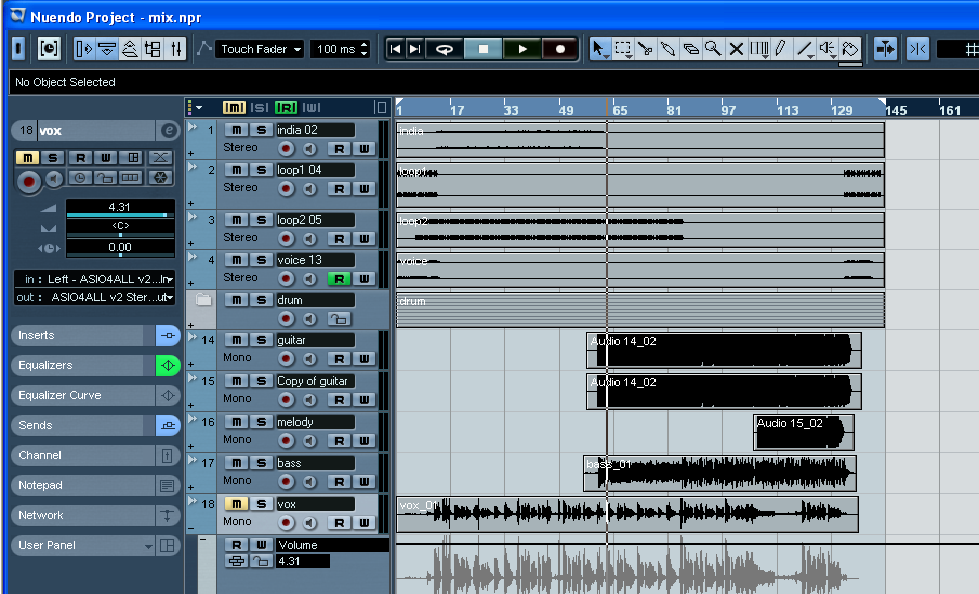Open the Notepad inspector section
The image size is (979, 594).
tap(80, 485)
